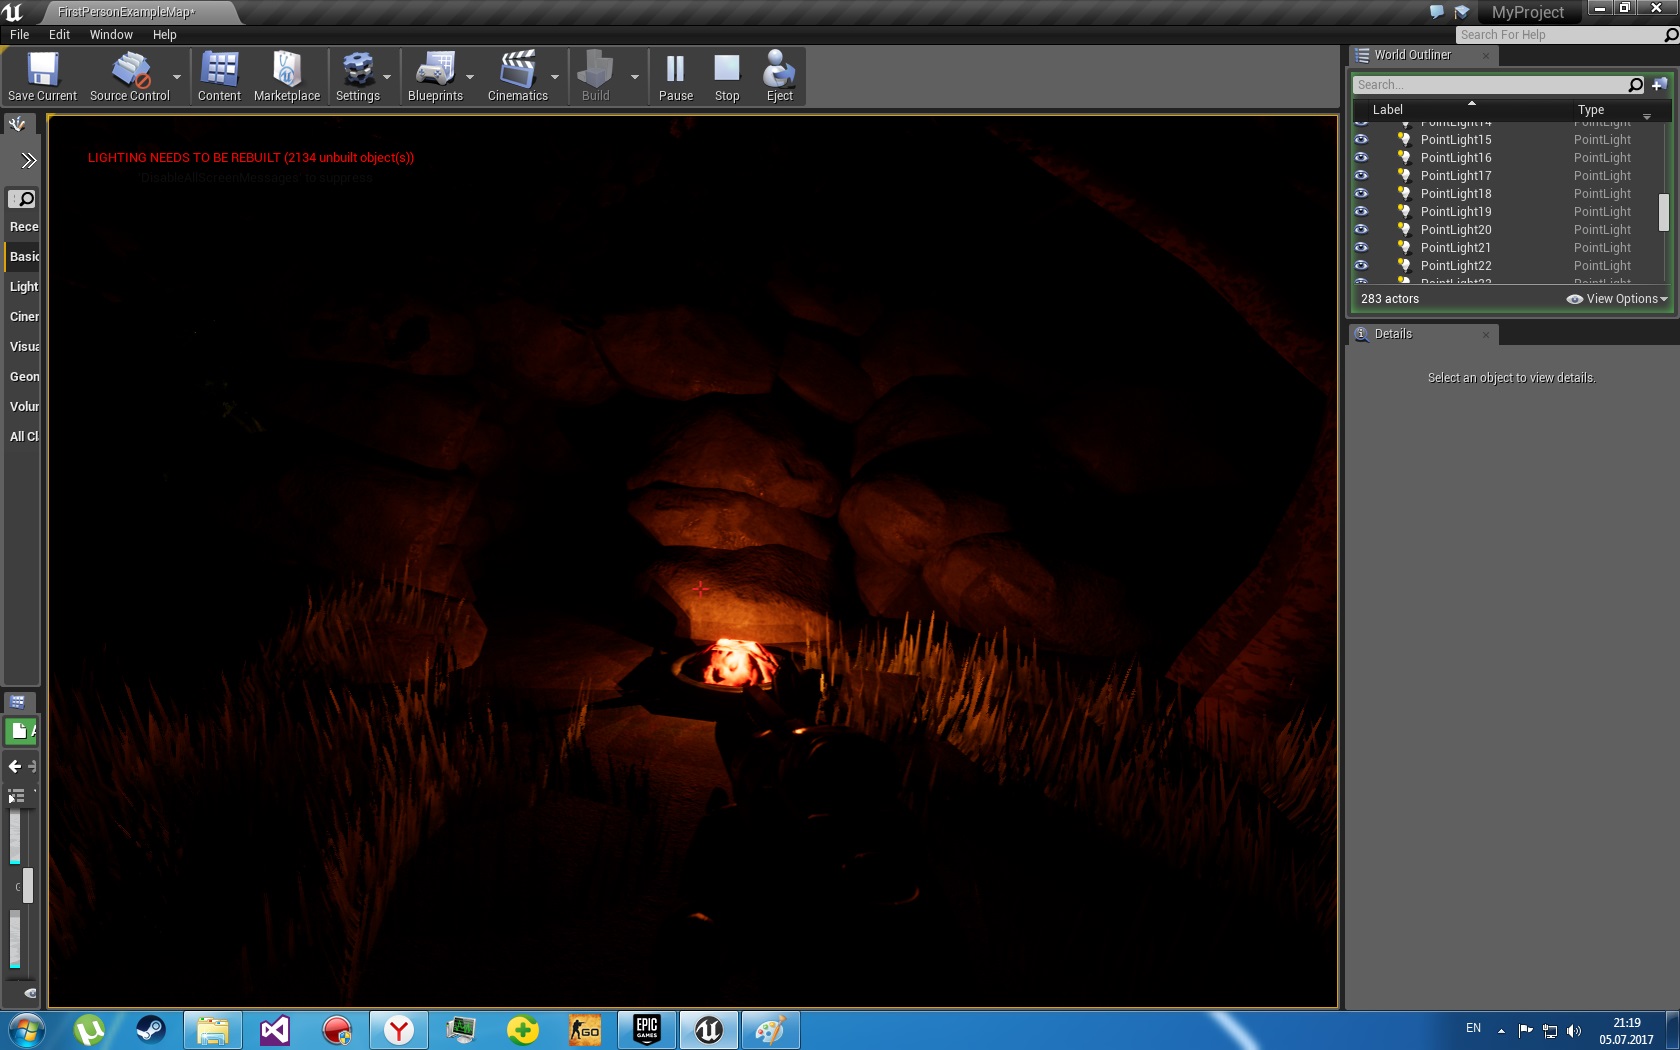Open the Edit menu

60,35
